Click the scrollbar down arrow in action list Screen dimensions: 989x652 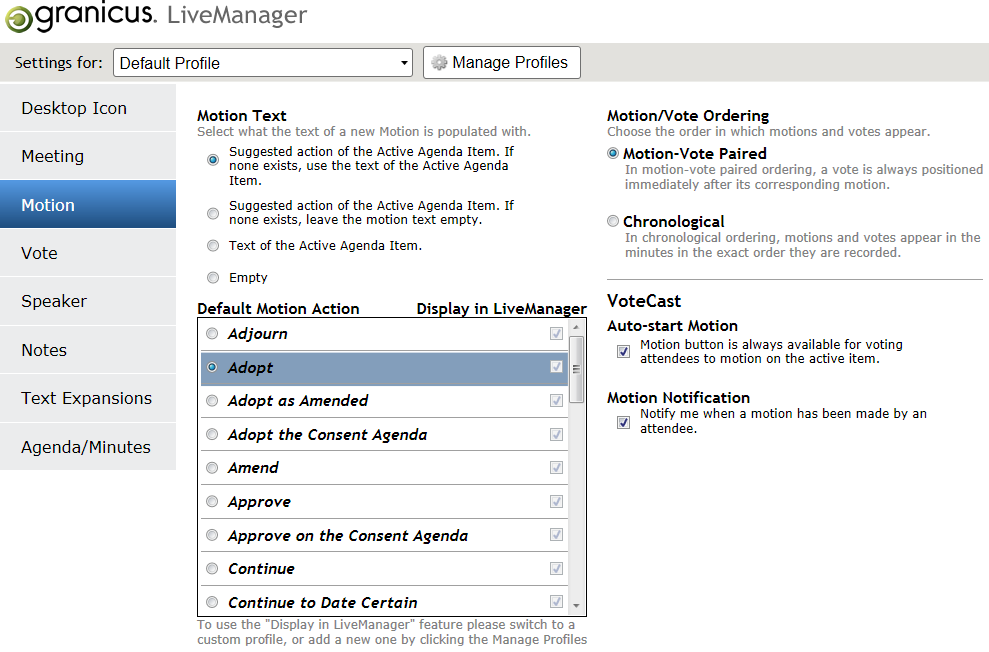(577, 604)
